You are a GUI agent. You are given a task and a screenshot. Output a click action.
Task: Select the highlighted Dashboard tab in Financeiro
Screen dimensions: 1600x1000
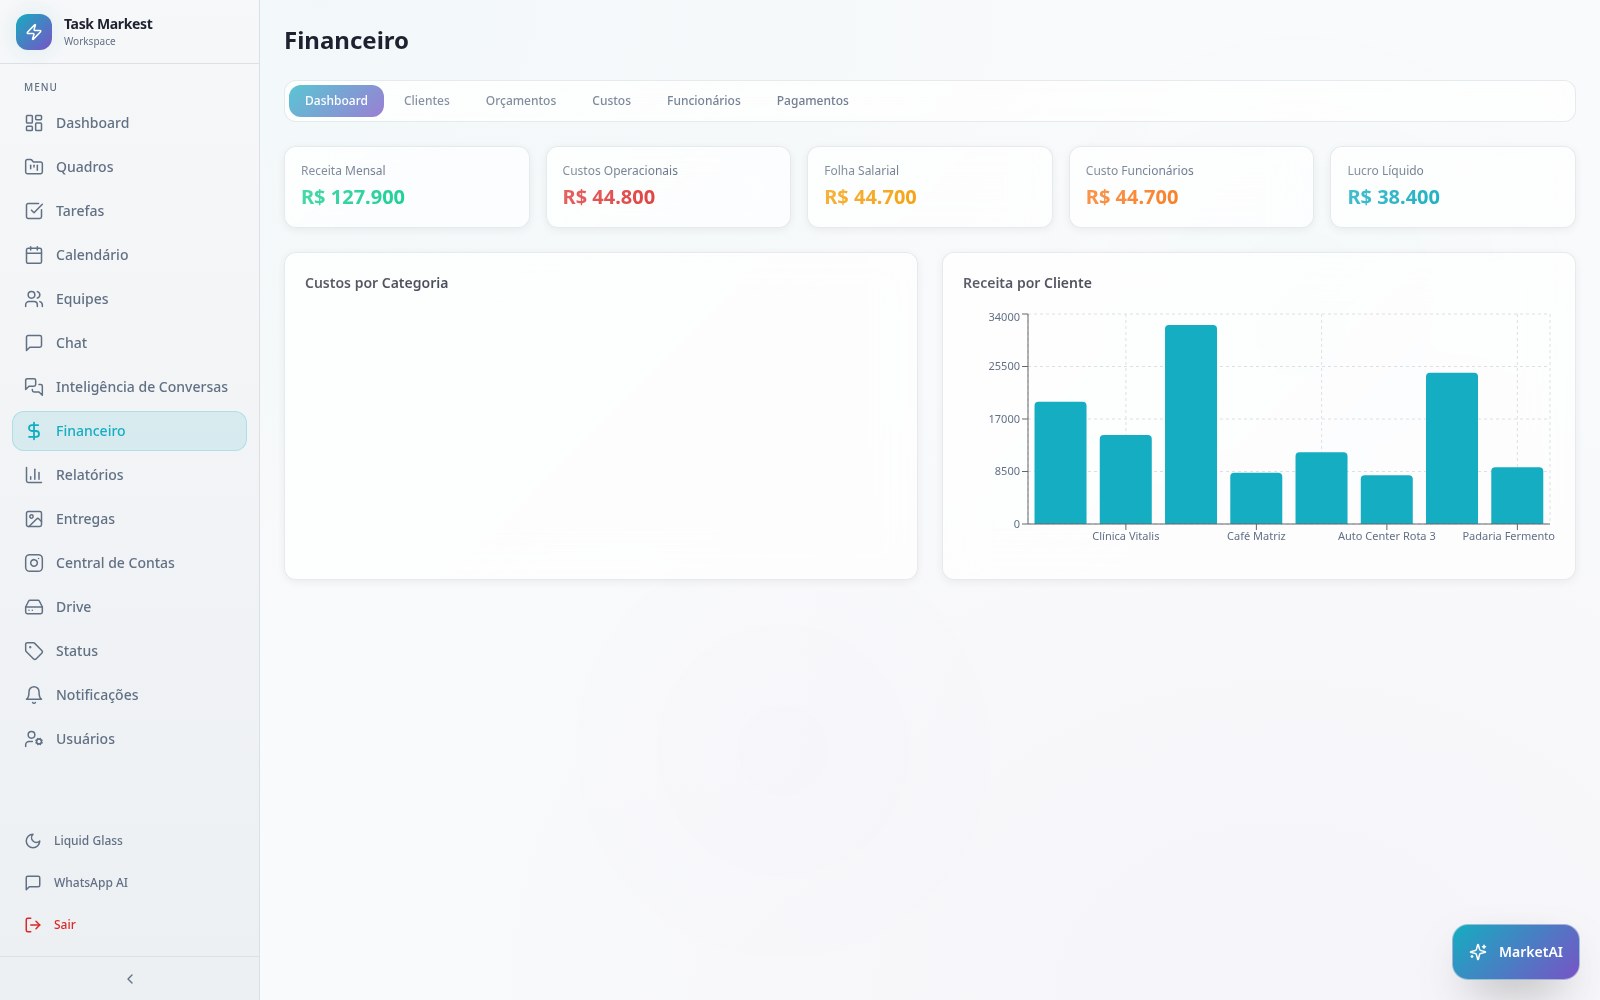336,101
